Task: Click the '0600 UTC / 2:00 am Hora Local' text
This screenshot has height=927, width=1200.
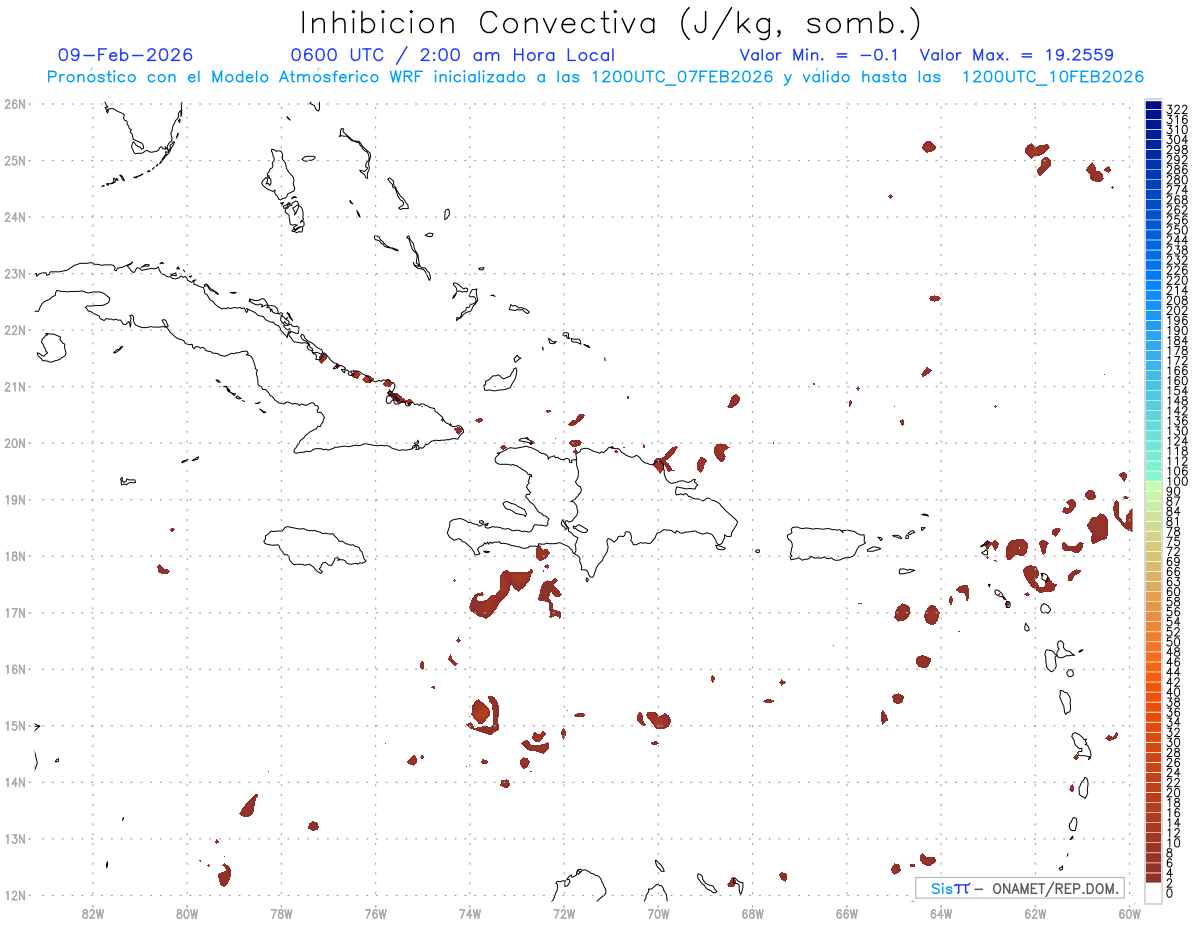Action: (453, 55)
